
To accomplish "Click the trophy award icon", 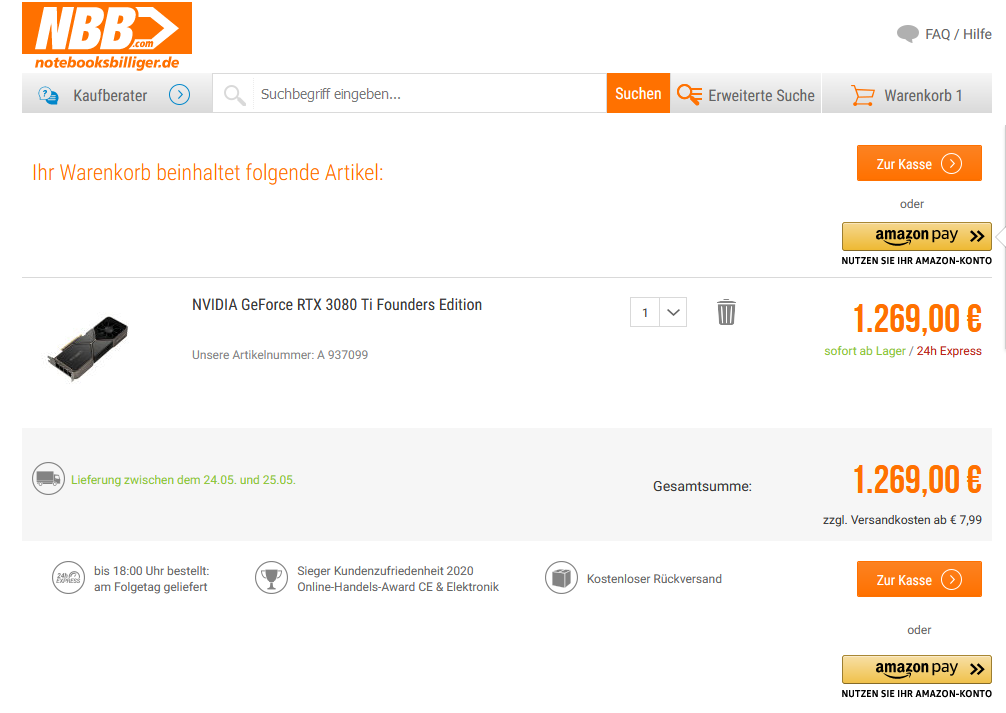I will click(x=271, y=578).
